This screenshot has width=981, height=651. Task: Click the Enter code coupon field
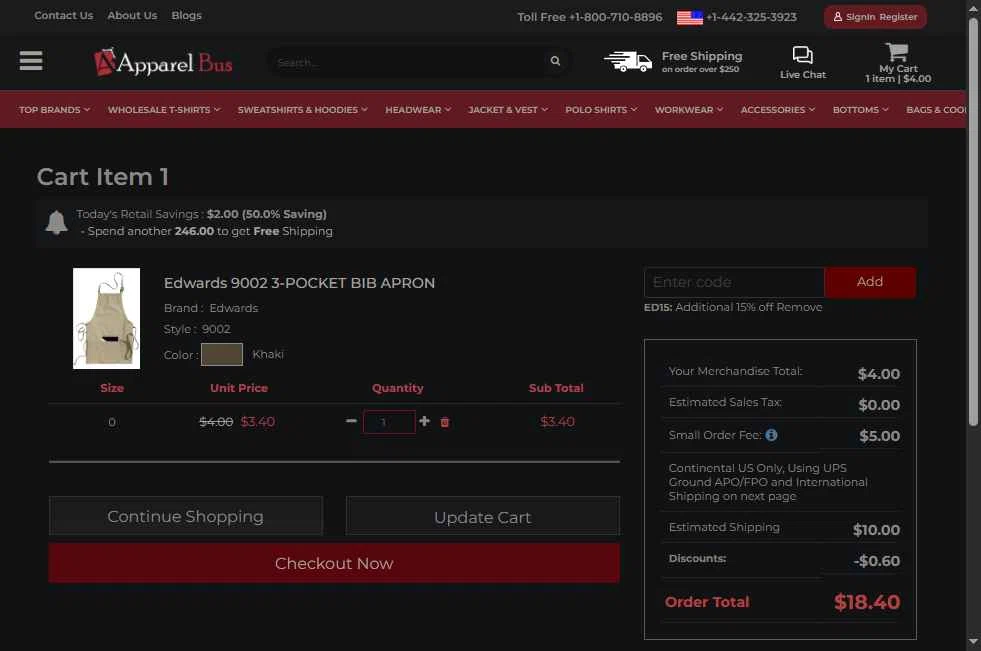point(734,282)
